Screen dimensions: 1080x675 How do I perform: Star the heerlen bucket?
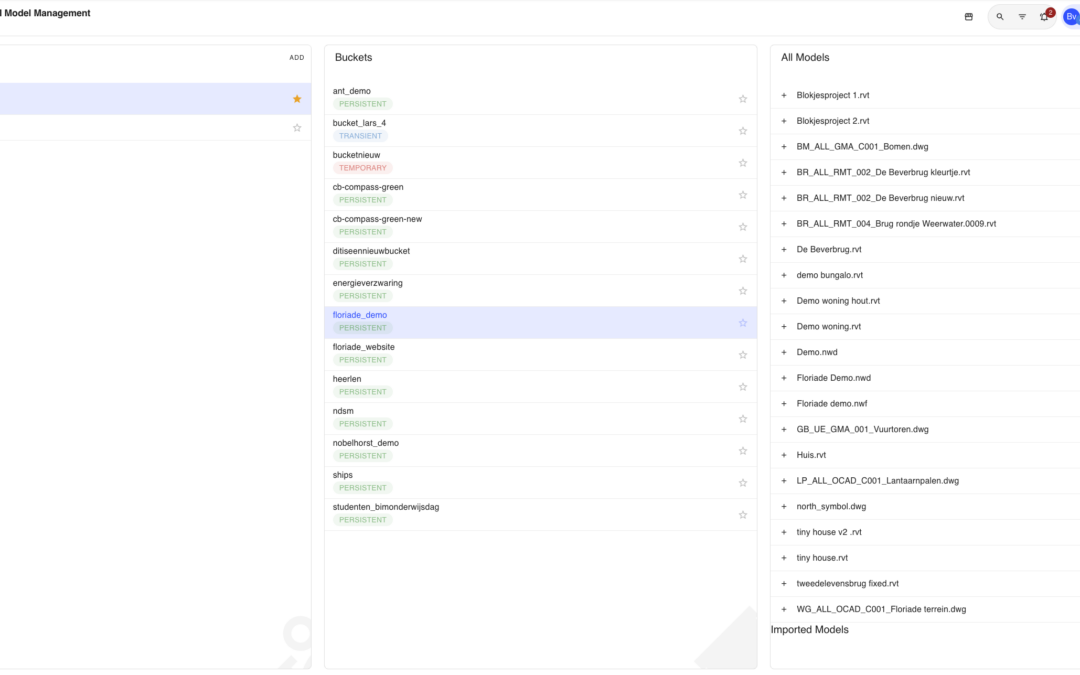[742, 387]
